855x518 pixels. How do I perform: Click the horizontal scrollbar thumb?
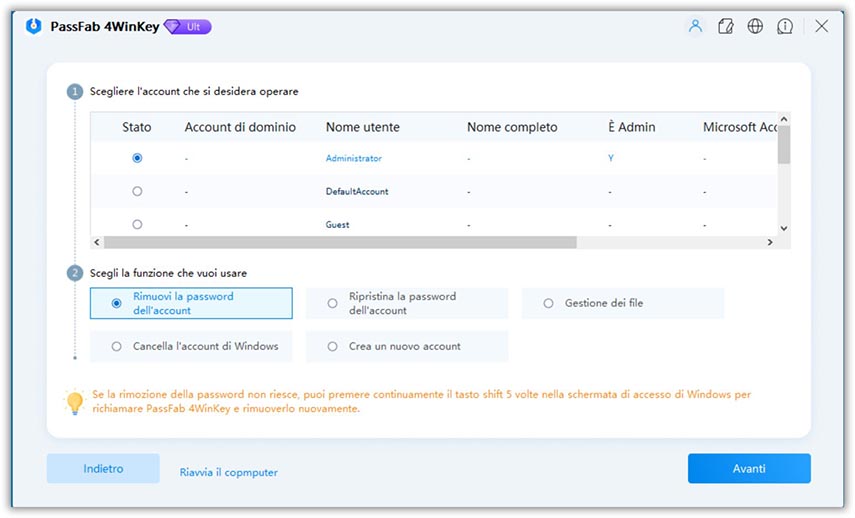pos(340,242)
